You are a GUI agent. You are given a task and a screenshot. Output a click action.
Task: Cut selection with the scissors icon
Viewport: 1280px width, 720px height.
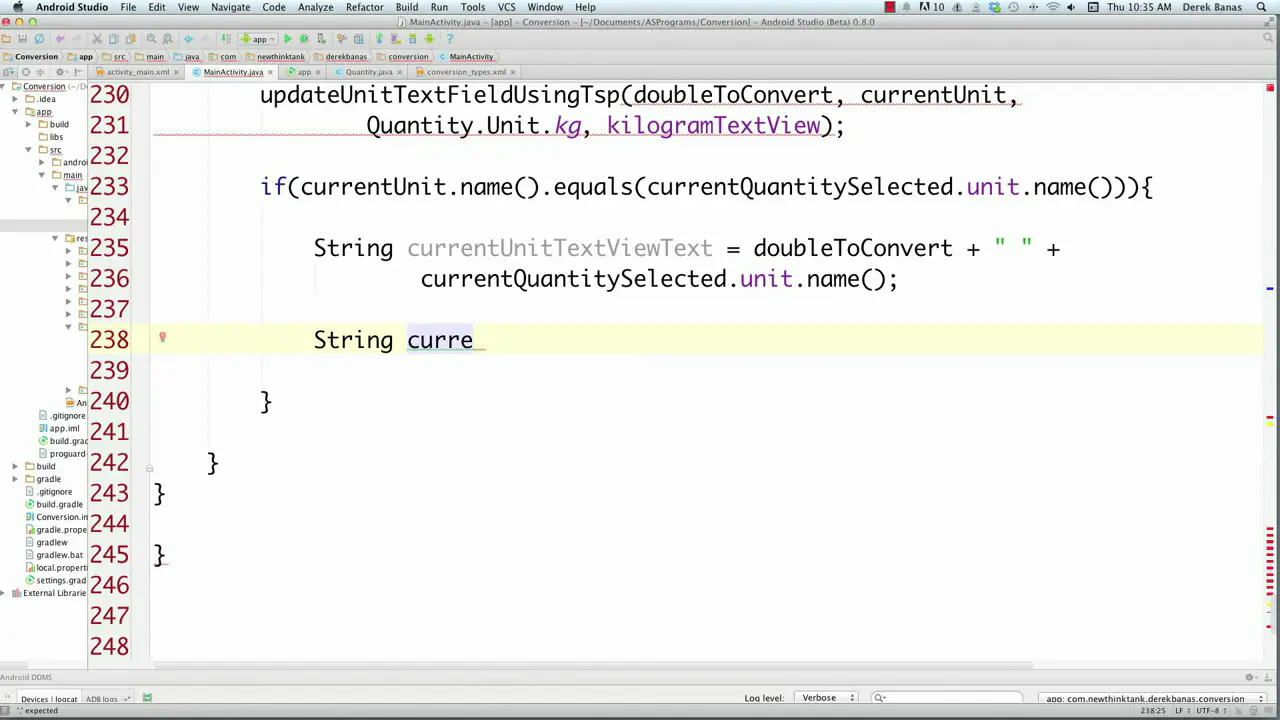(x=96, y=39)
